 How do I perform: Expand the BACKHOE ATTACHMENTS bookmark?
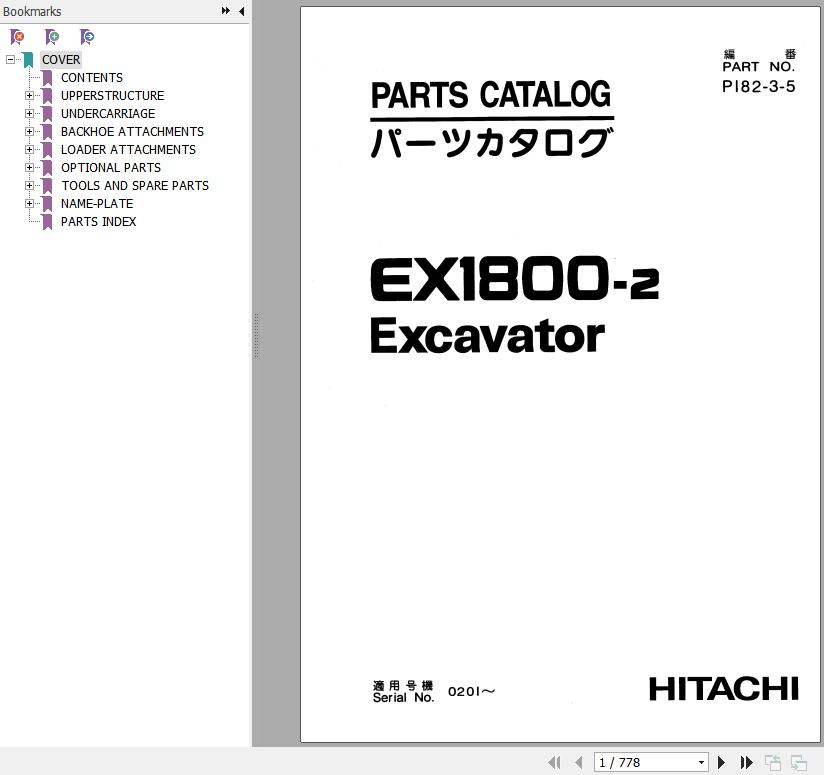(29, 131)
